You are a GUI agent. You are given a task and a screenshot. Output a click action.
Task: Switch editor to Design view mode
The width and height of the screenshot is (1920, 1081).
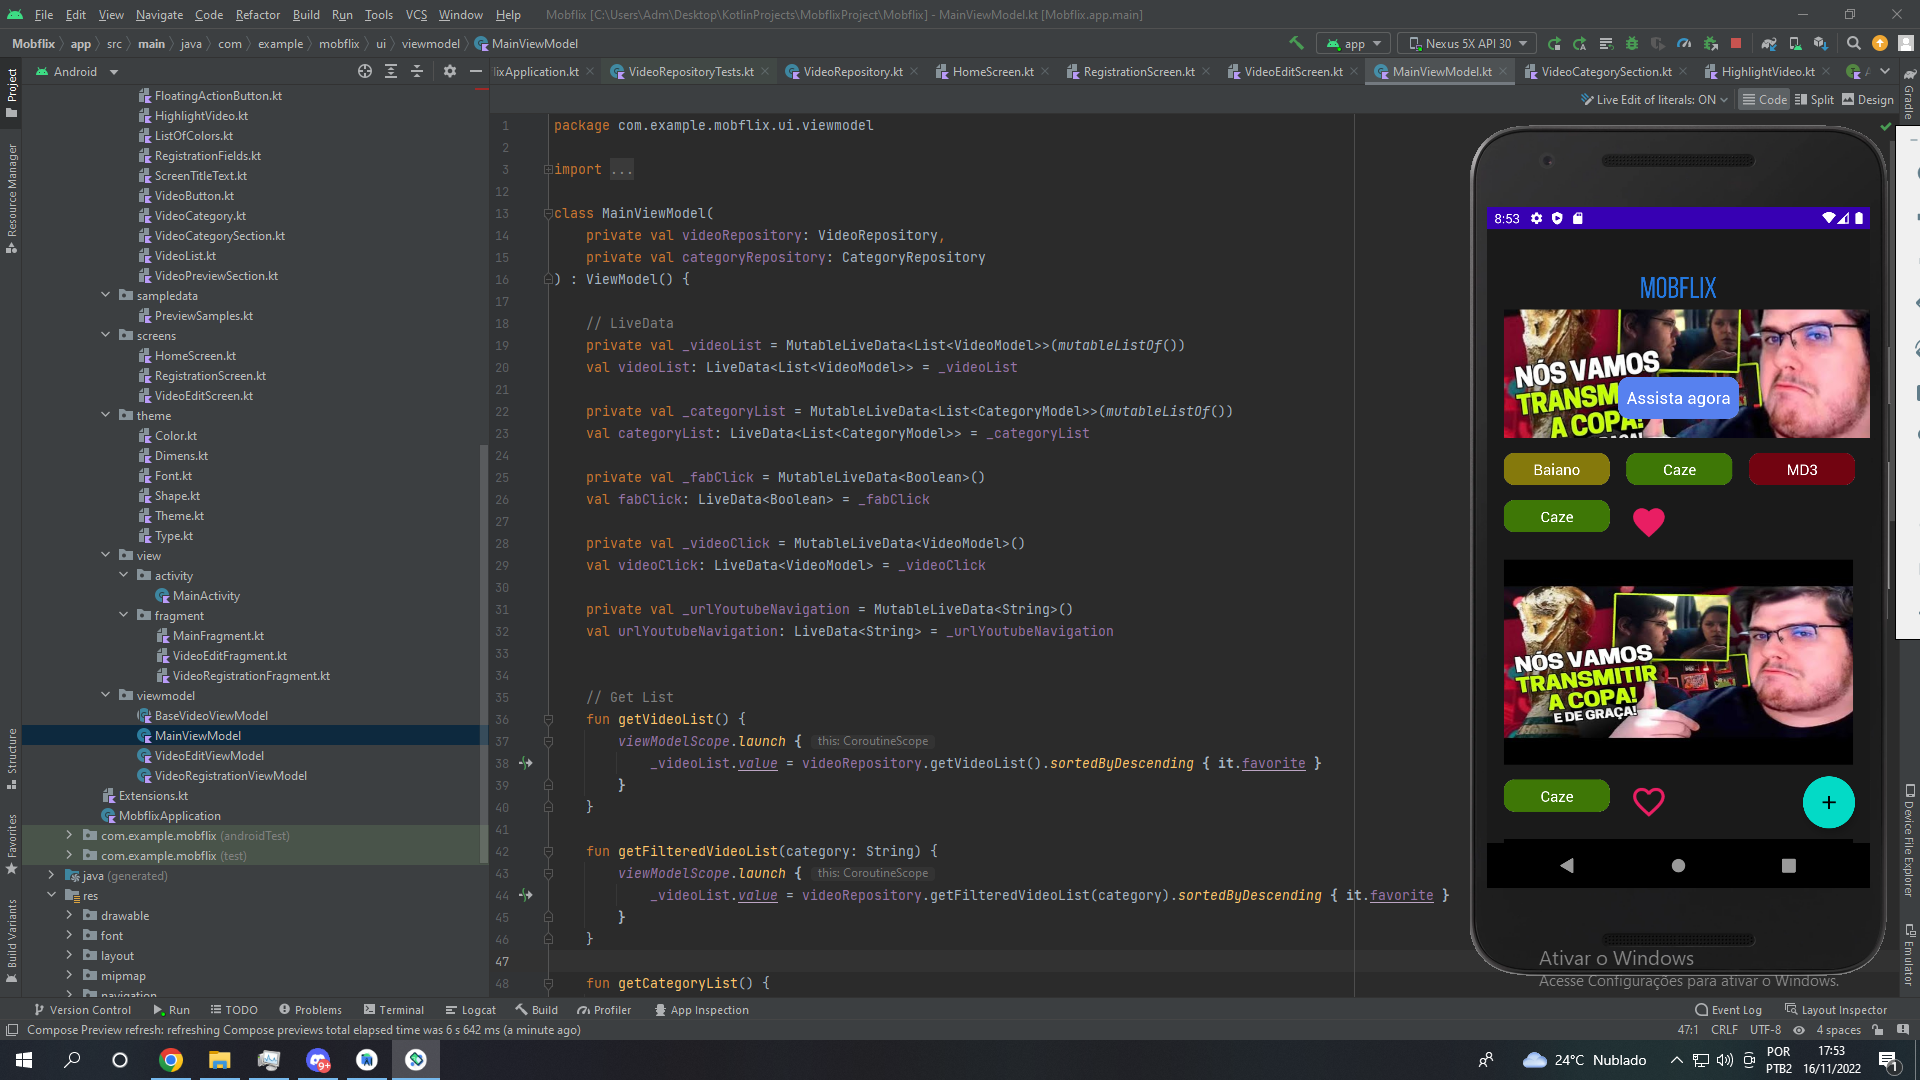(1868, 100)
